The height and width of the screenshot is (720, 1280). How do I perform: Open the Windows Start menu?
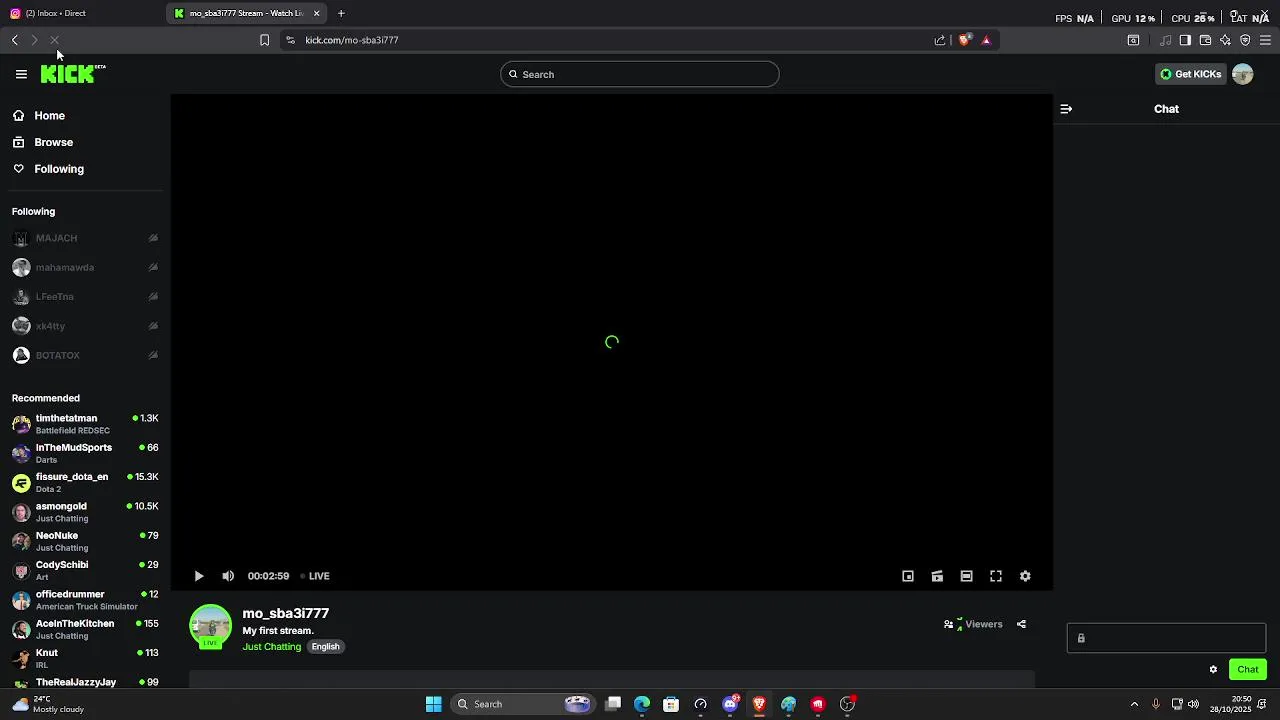point(434,704)
